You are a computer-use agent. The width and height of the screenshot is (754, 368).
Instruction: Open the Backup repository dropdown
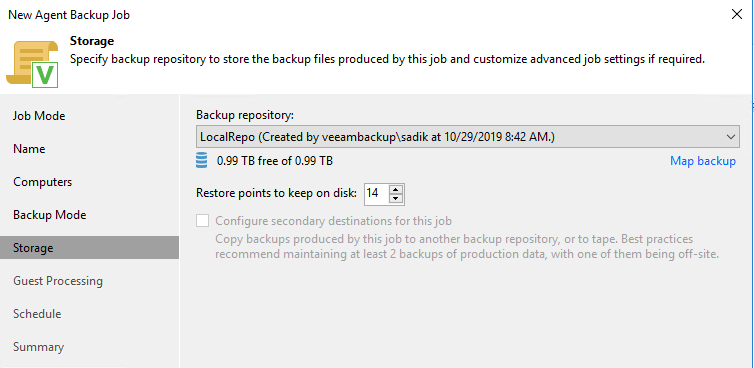click(467, 137)
